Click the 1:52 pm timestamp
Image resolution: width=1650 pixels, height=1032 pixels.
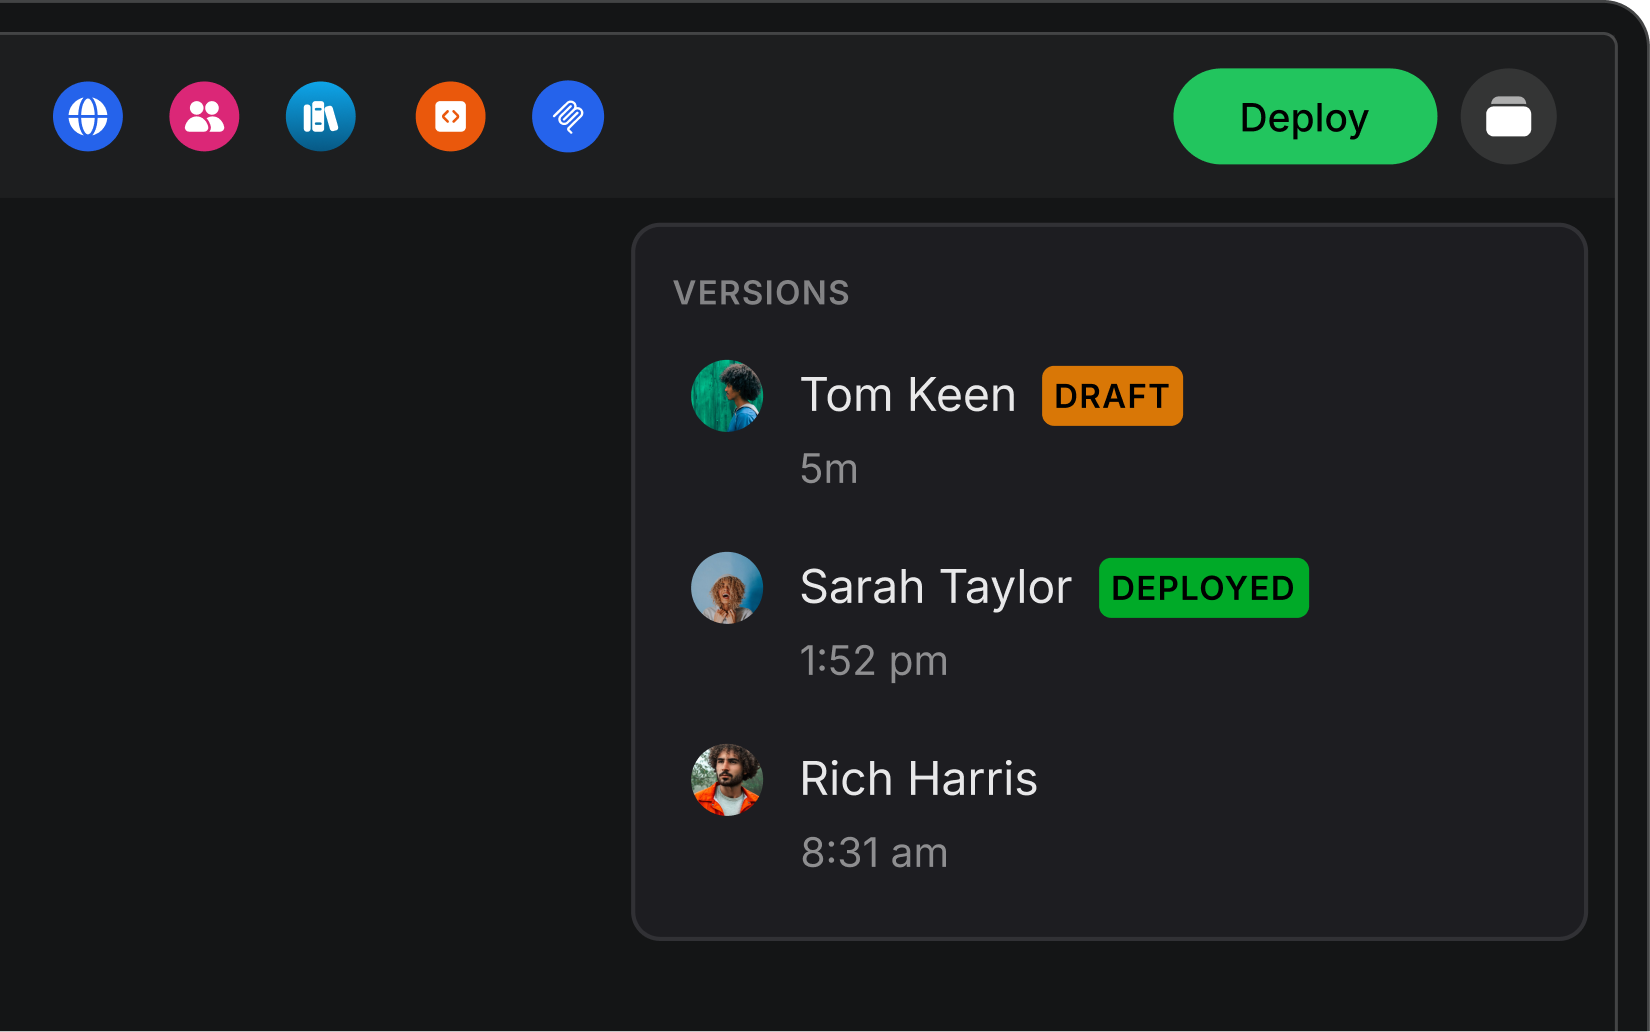click(x=874, y=660)
